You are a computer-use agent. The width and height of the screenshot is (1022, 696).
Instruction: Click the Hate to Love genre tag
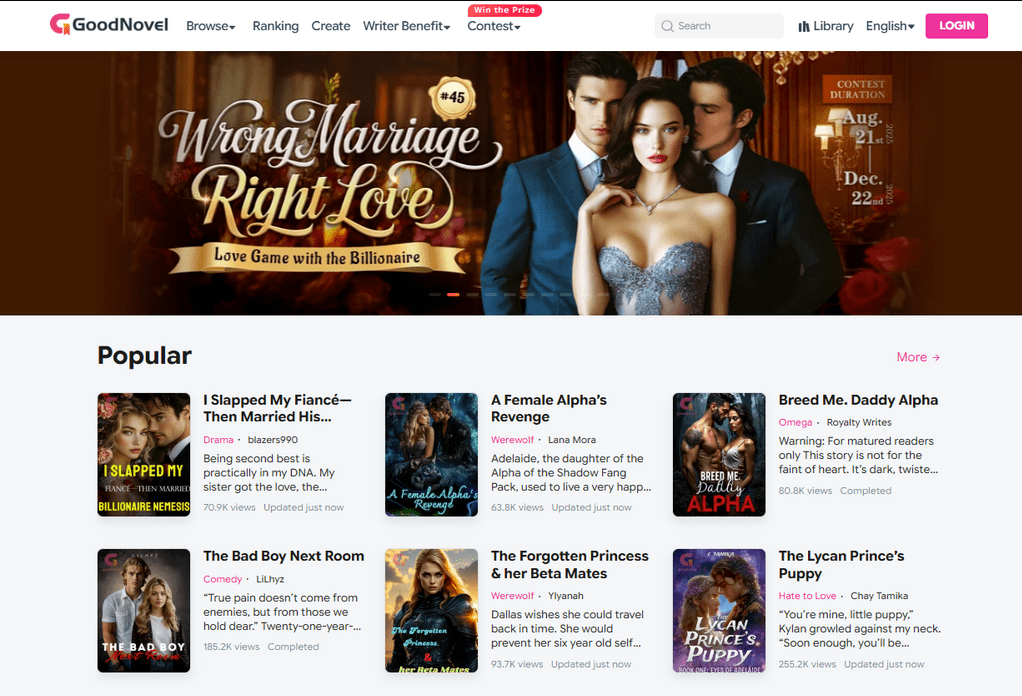pos(807,595)
